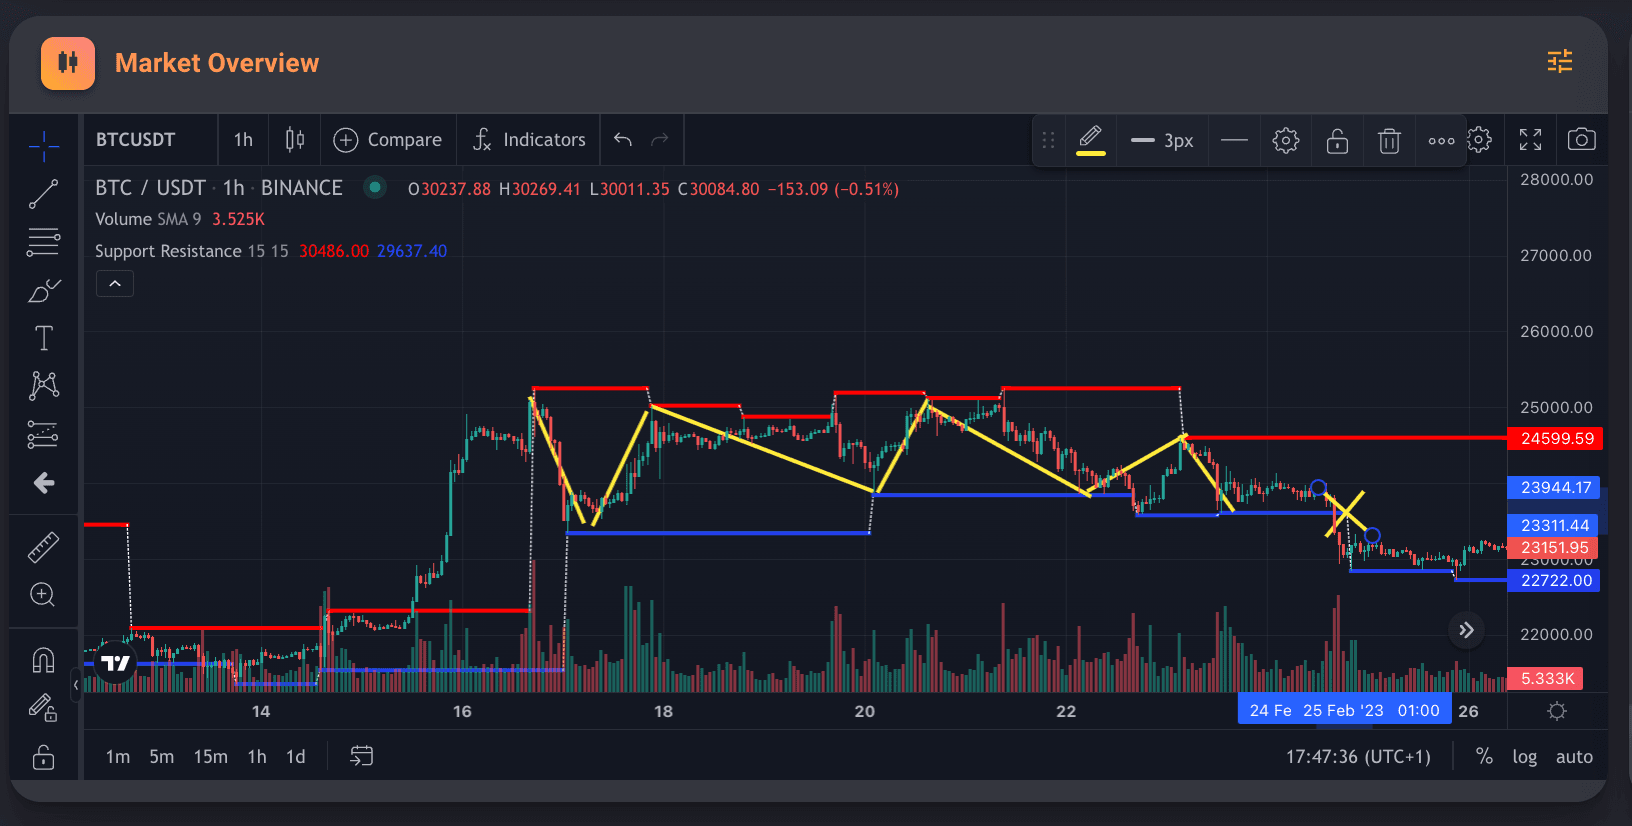Delete drawing with the trash icon
The height and width of the screenshot is (826, 1632).
pyautogui.click(x=1389, y=141)
